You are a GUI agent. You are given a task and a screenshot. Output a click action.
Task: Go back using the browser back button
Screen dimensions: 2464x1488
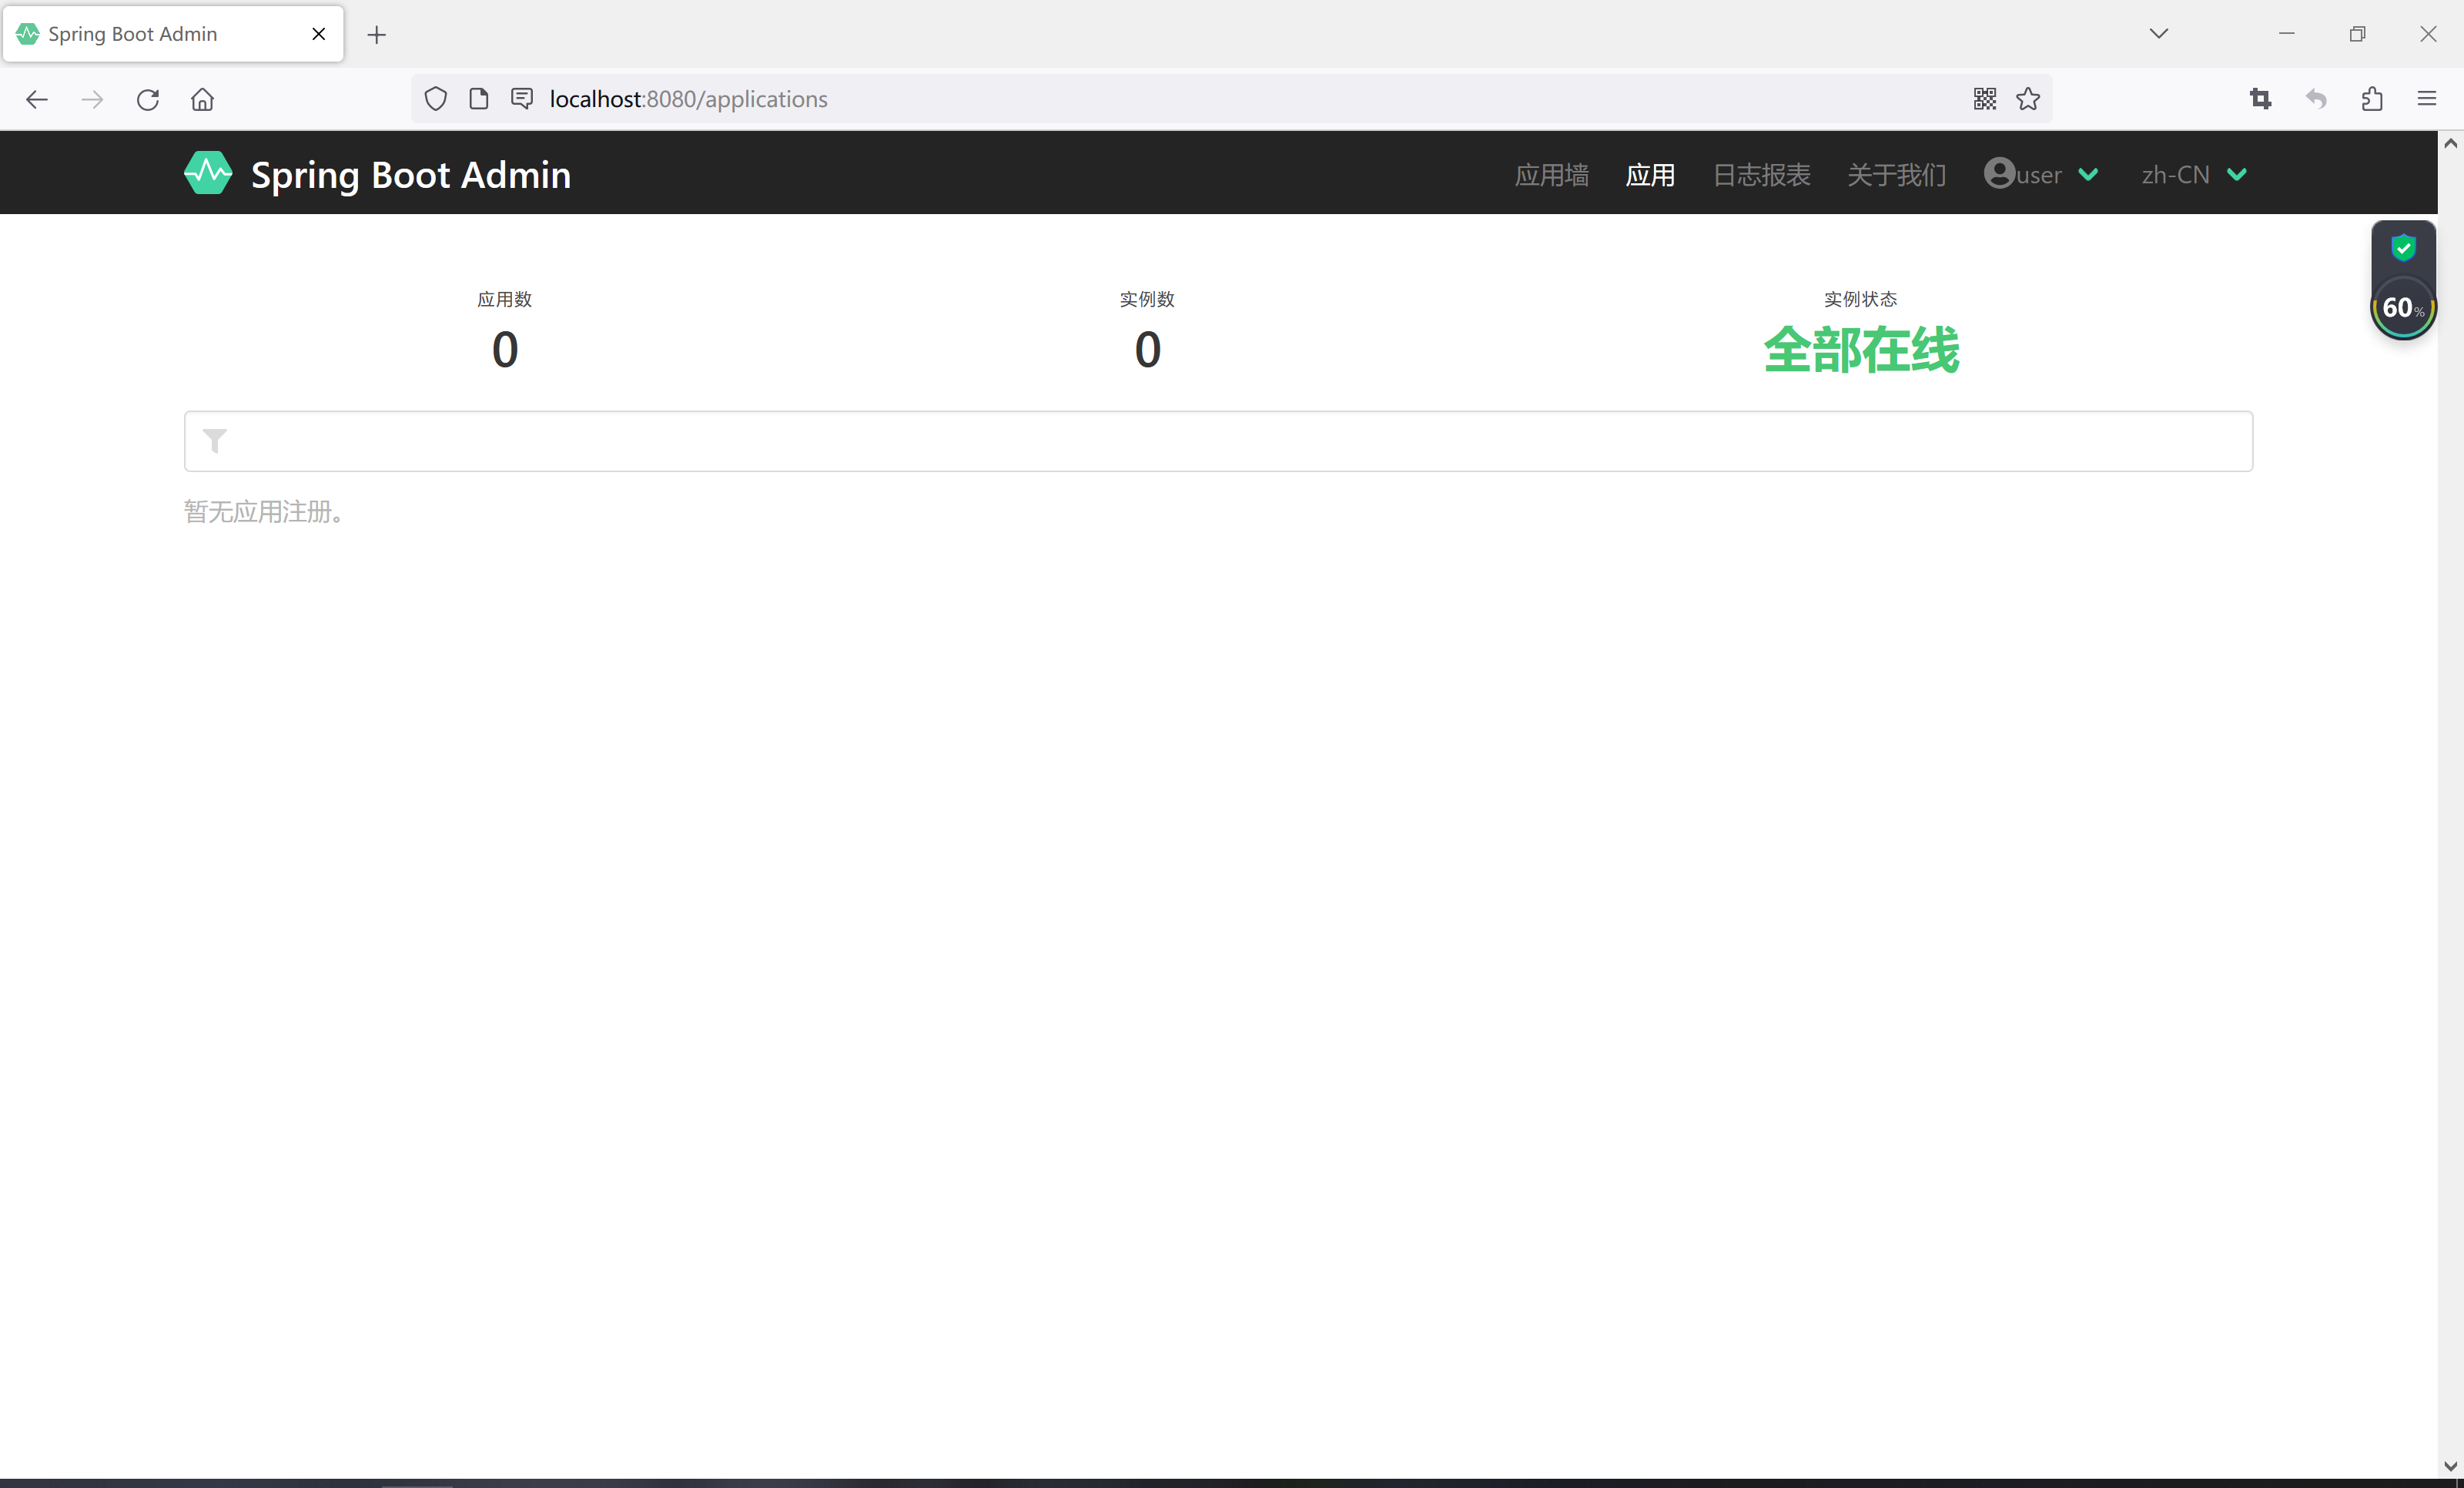tap(36, 99)
